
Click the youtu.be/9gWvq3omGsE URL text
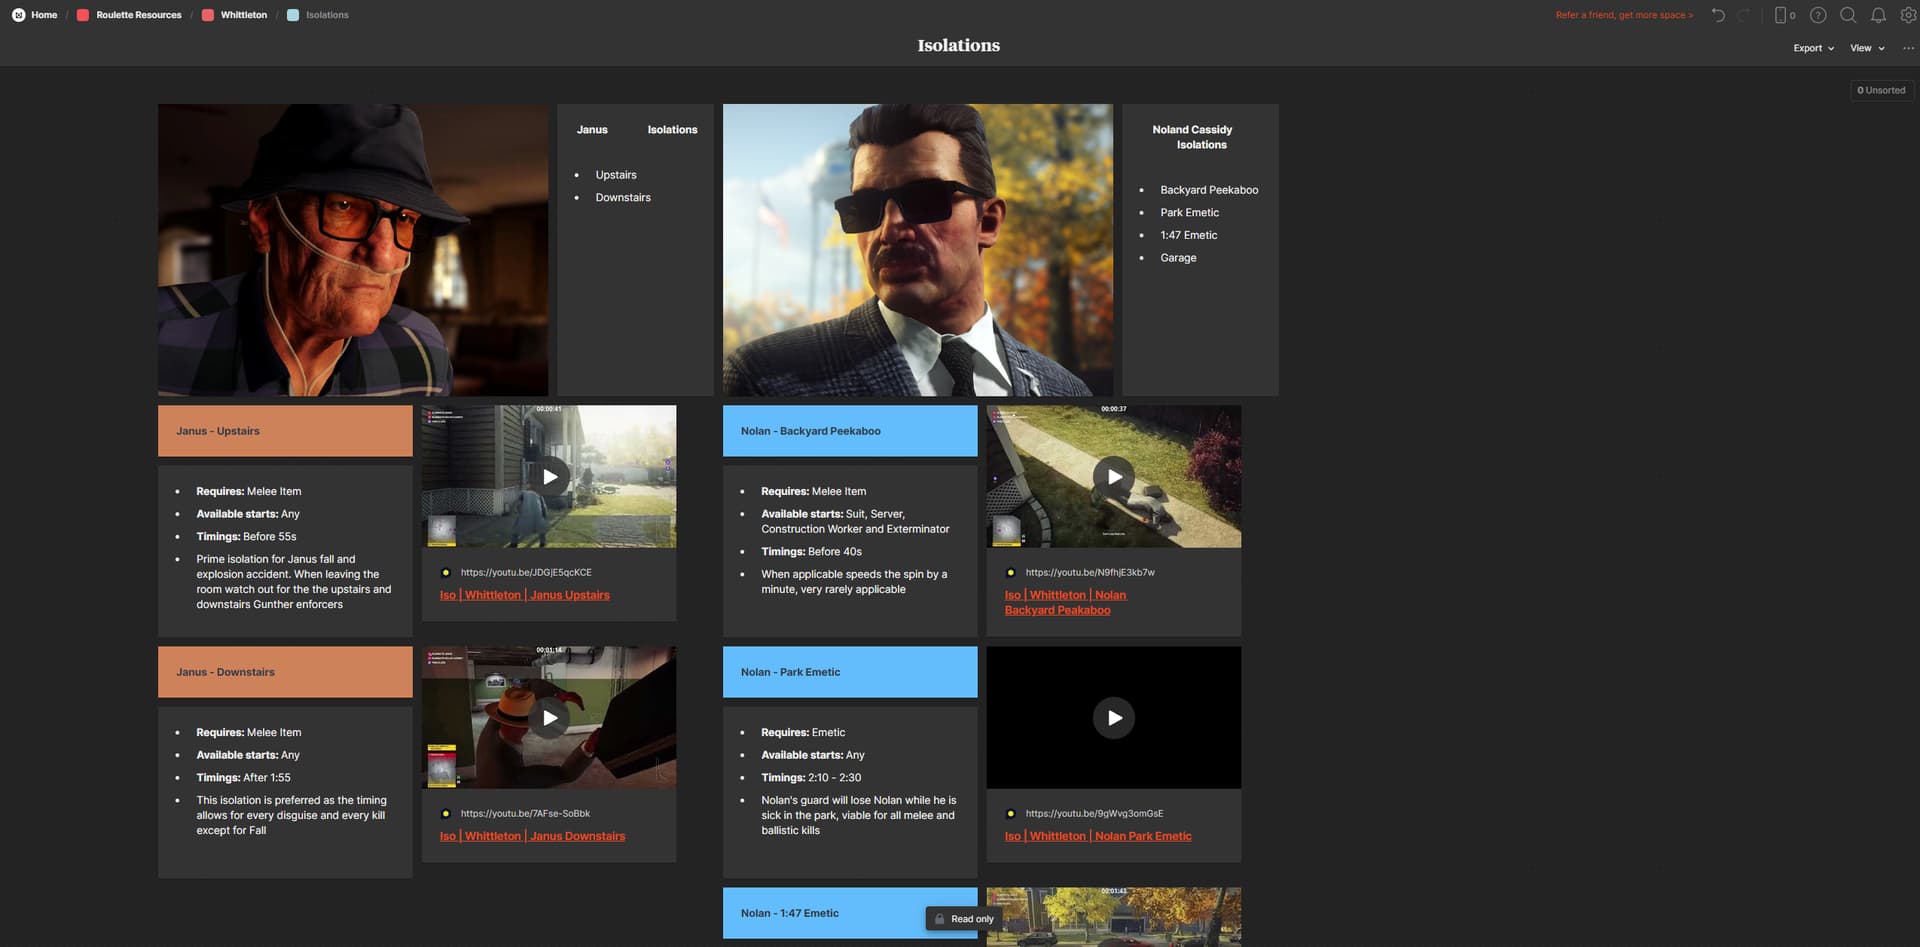click(x=1094, y=814)
